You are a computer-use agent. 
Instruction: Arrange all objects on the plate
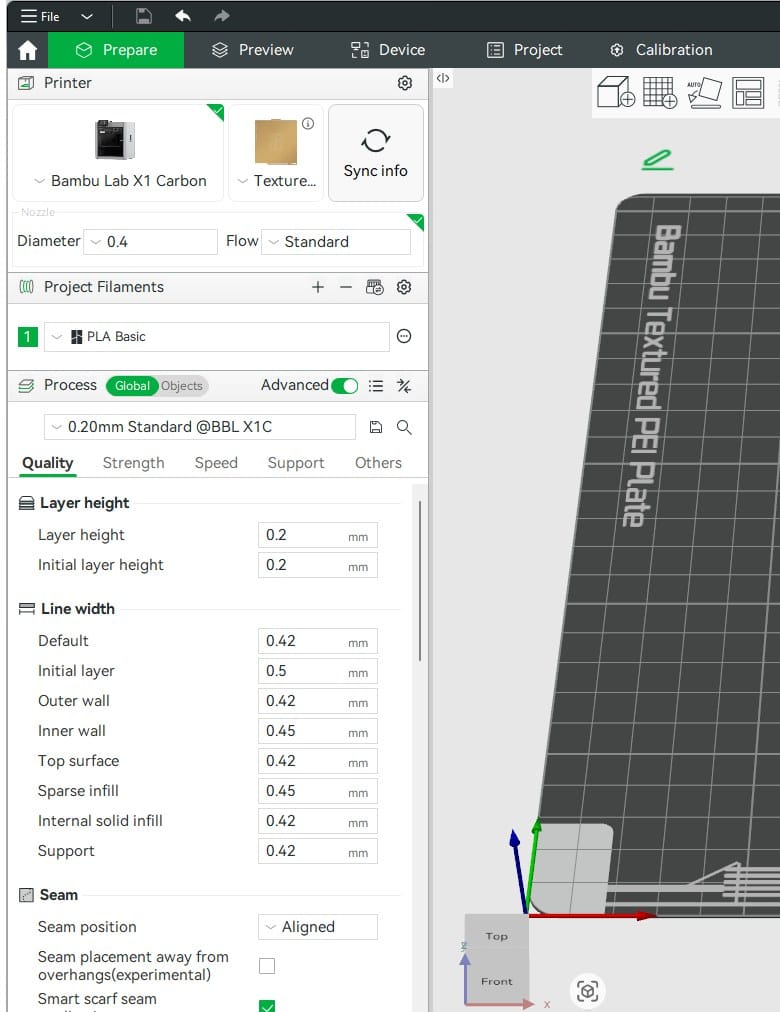[748, 92]
